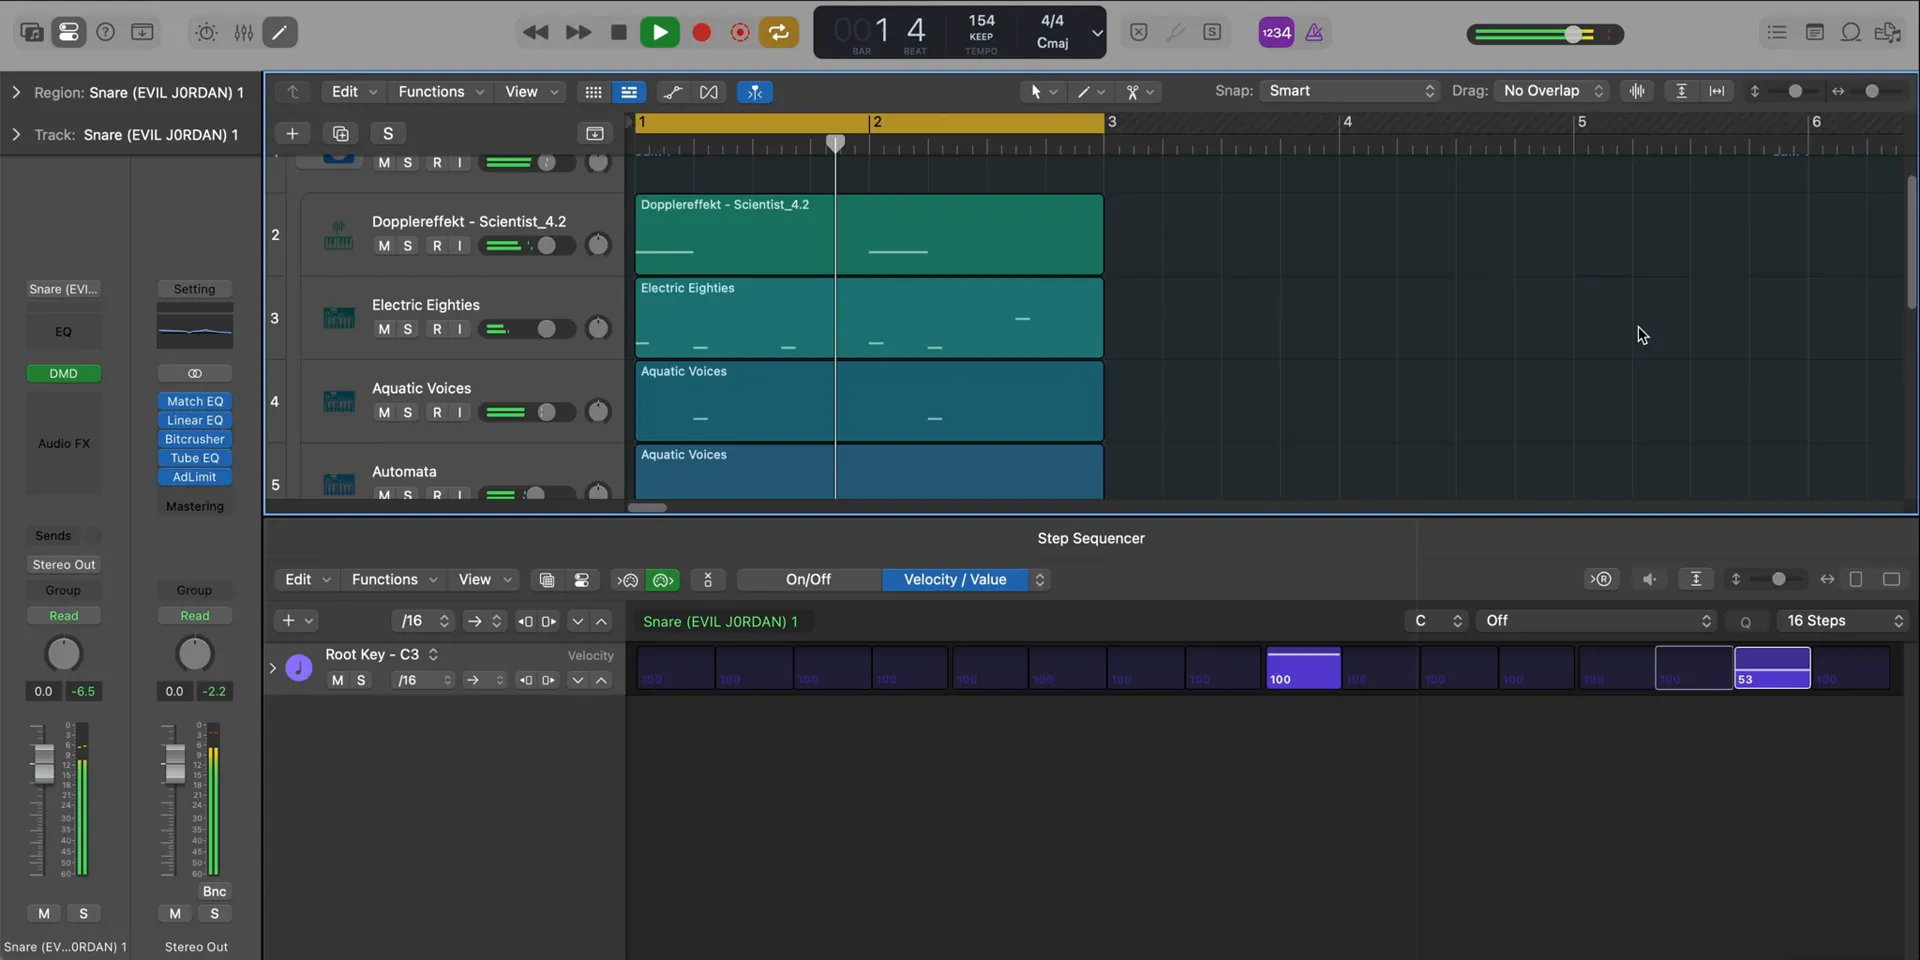
Task: Record-enable the Aquatic Voices track
Action: tap(437, 412)
